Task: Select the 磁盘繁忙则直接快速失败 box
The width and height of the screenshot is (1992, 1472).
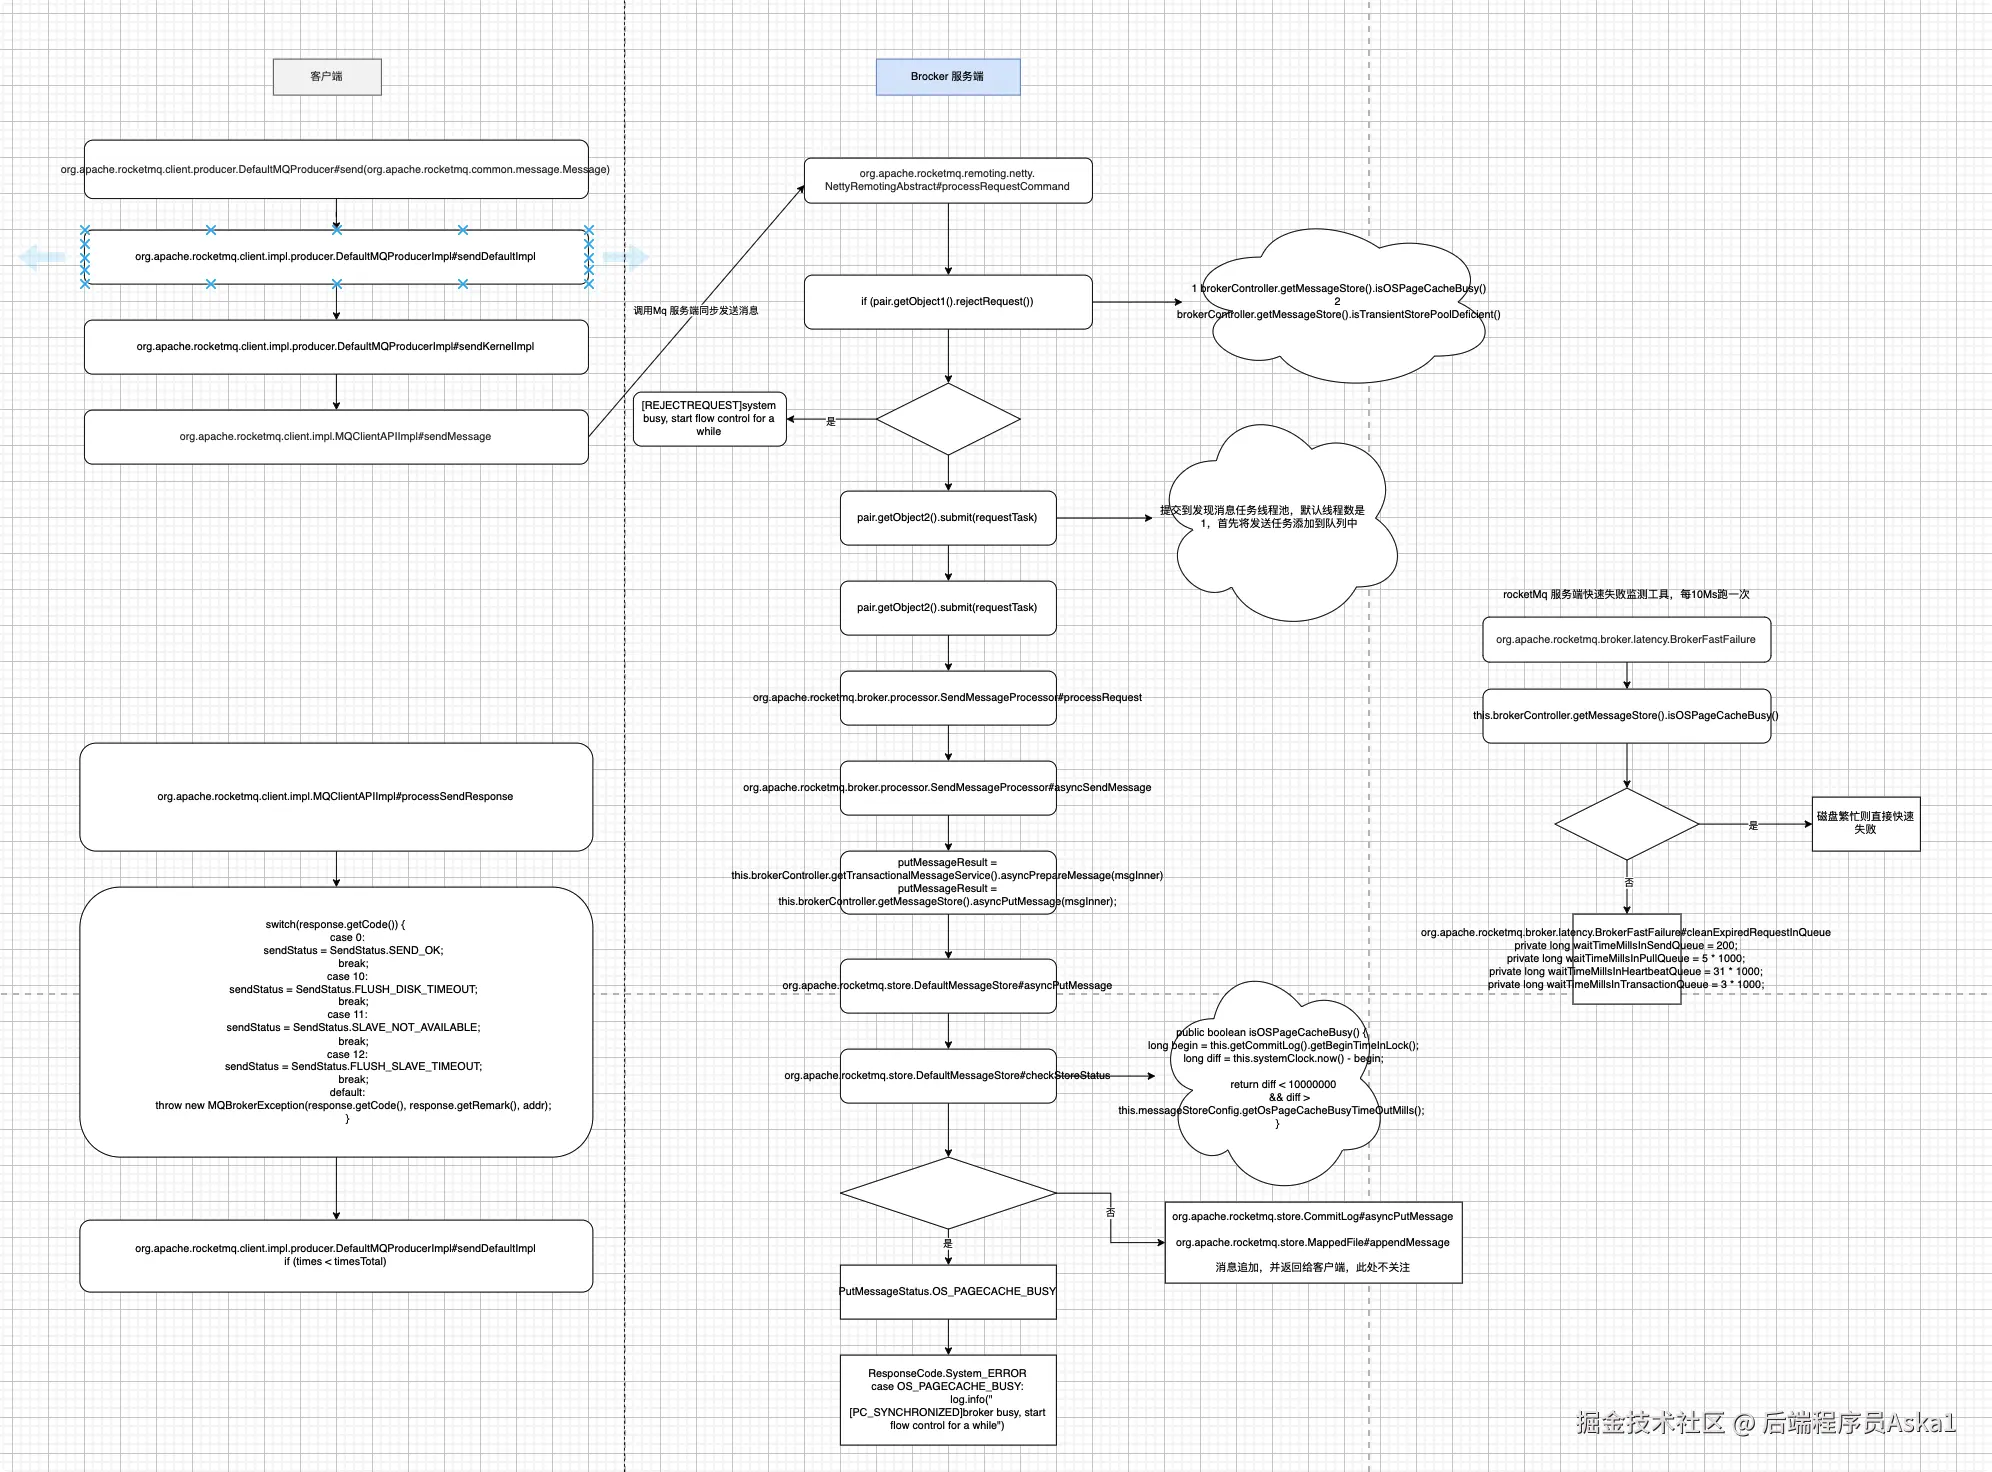Action: pyautogui.click(x=1865, y=823)
